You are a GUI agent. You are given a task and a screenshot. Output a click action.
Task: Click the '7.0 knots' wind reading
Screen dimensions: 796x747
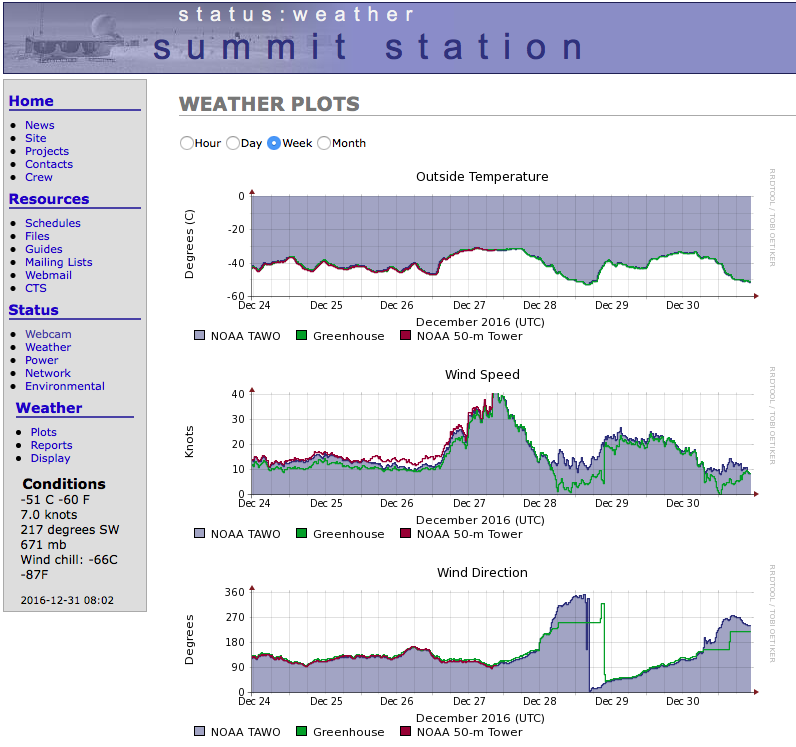click(49, 515)
